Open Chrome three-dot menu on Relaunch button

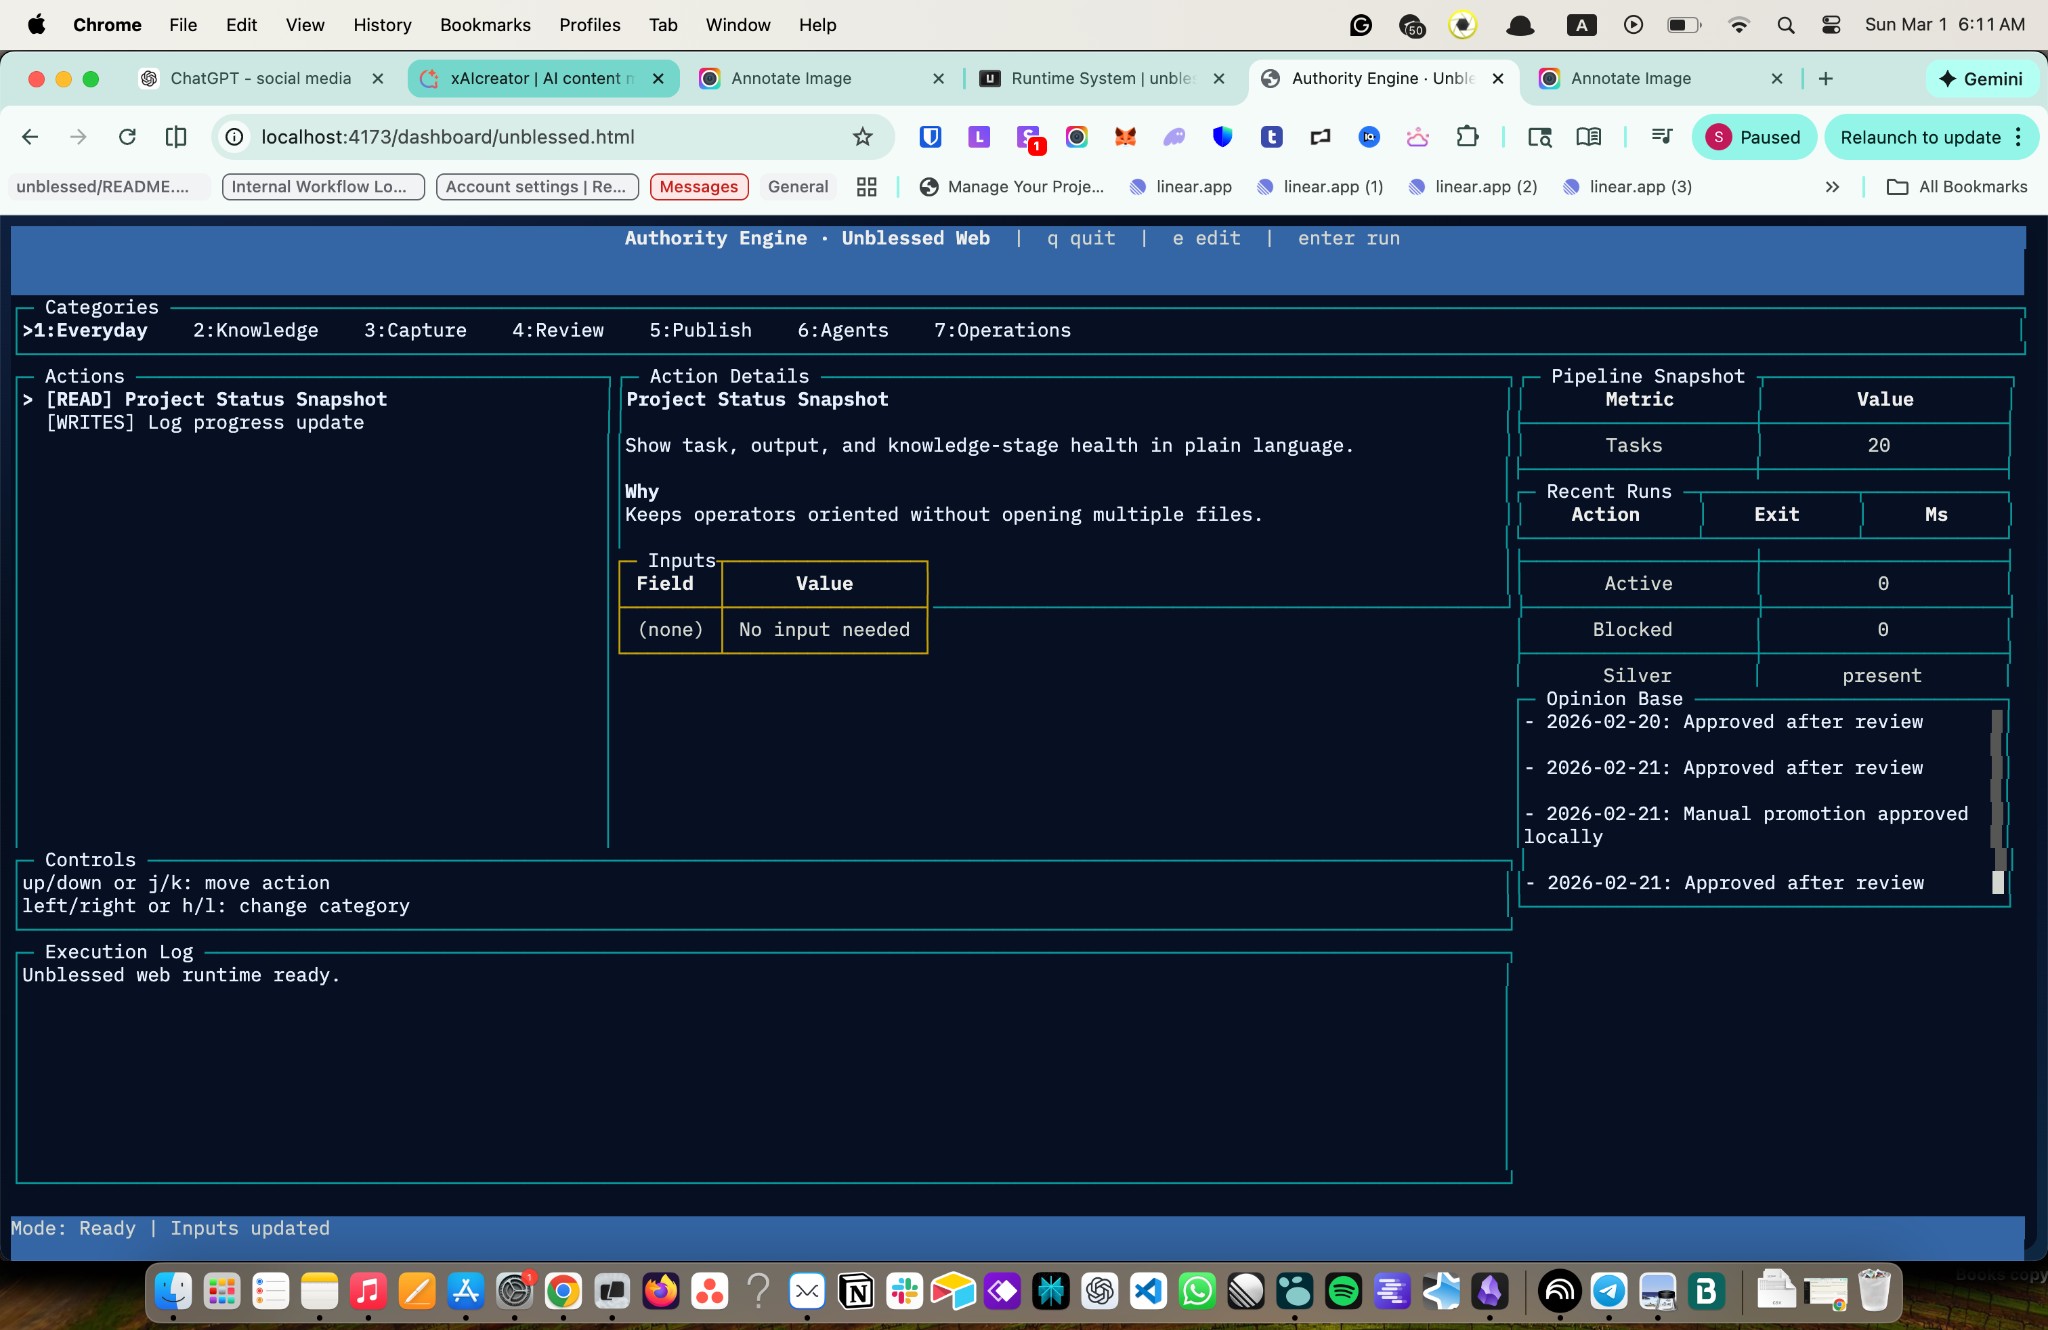pyautogui.click(x=2019, y=137)
